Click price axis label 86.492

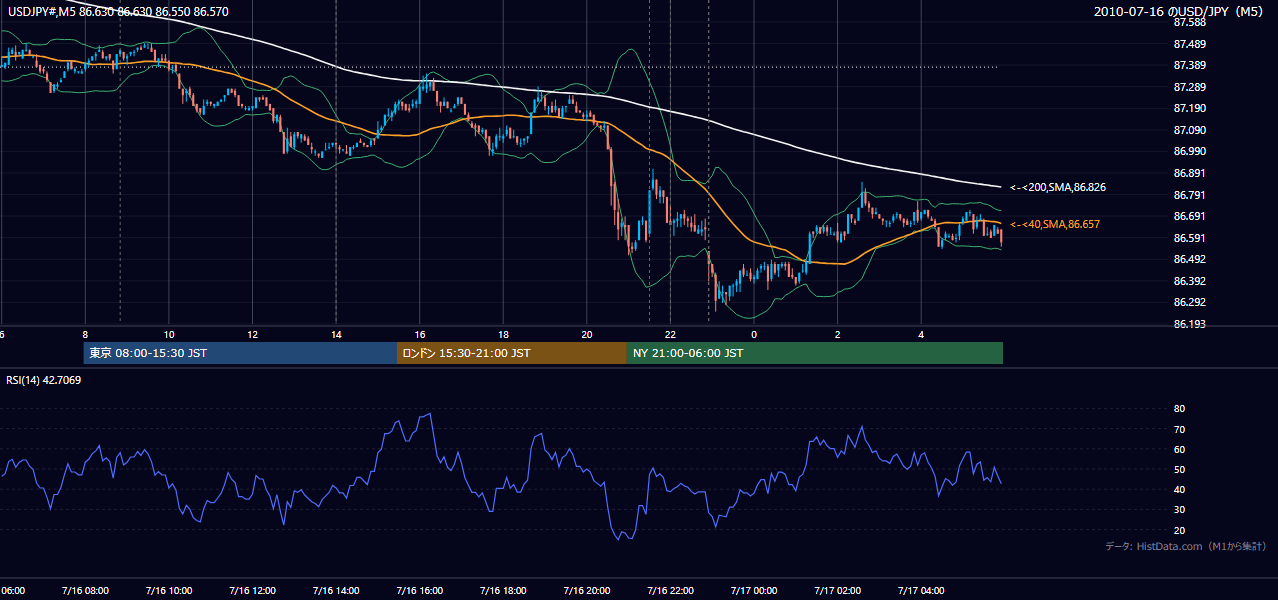point(1190,259)
